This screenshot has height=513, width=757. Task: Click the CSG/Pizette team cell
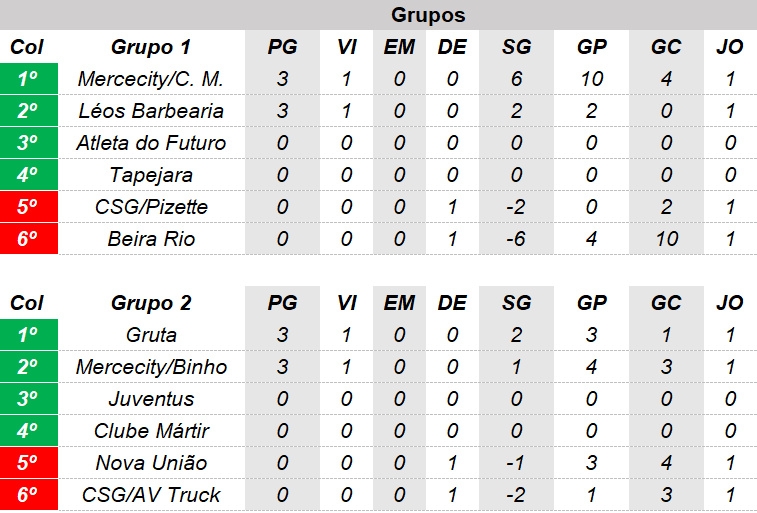point(151,207)
